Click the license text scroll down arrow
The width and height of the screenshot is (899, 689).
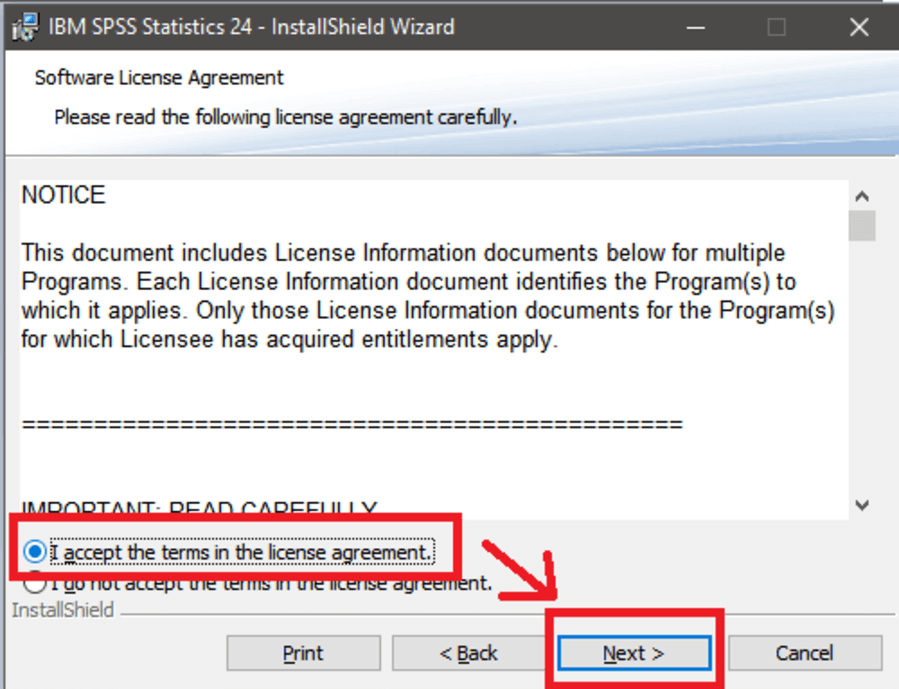pos(862,505)
